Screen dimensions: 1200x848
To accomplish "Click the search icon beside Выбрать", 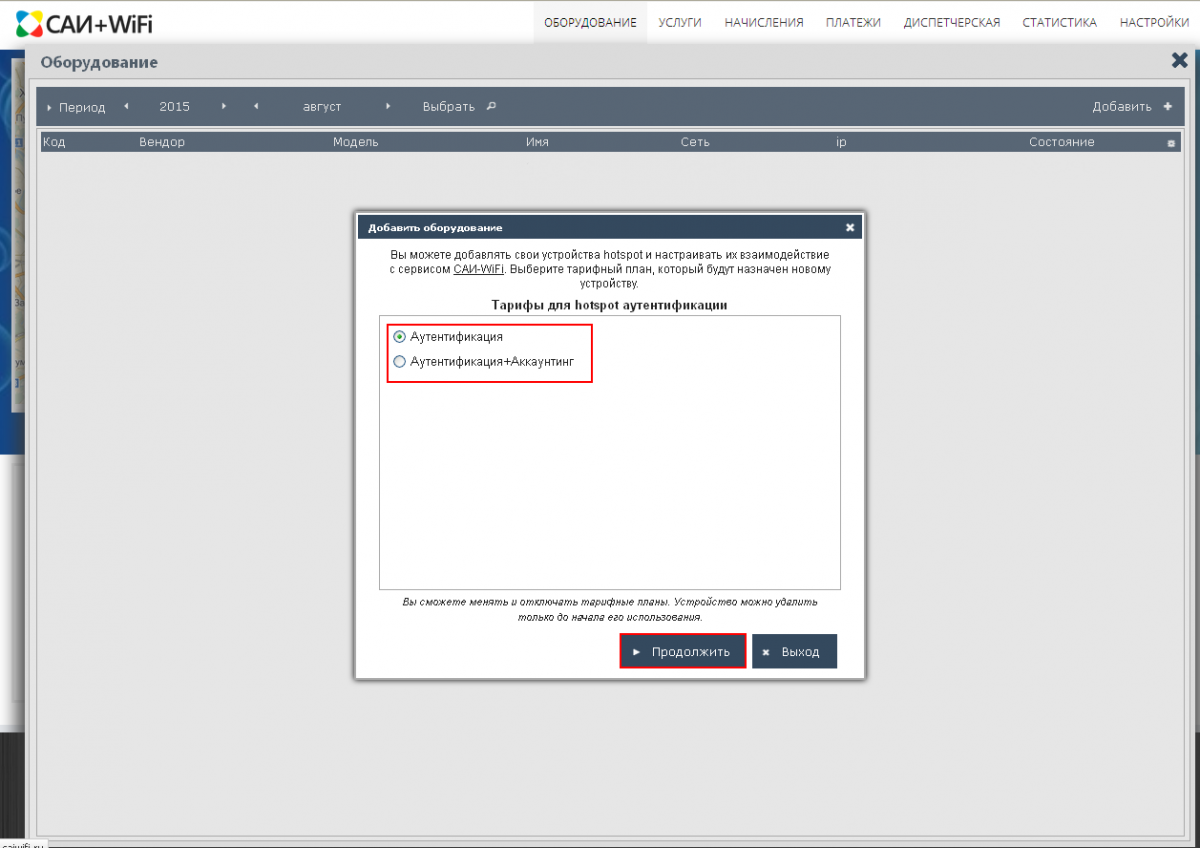I will [x=490, y=107].
